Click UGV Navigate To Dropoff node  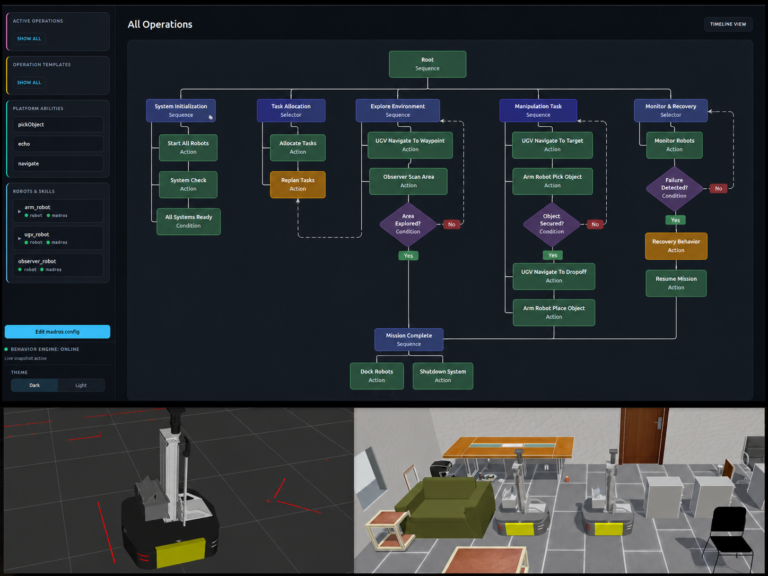click(x=554, y=276)
